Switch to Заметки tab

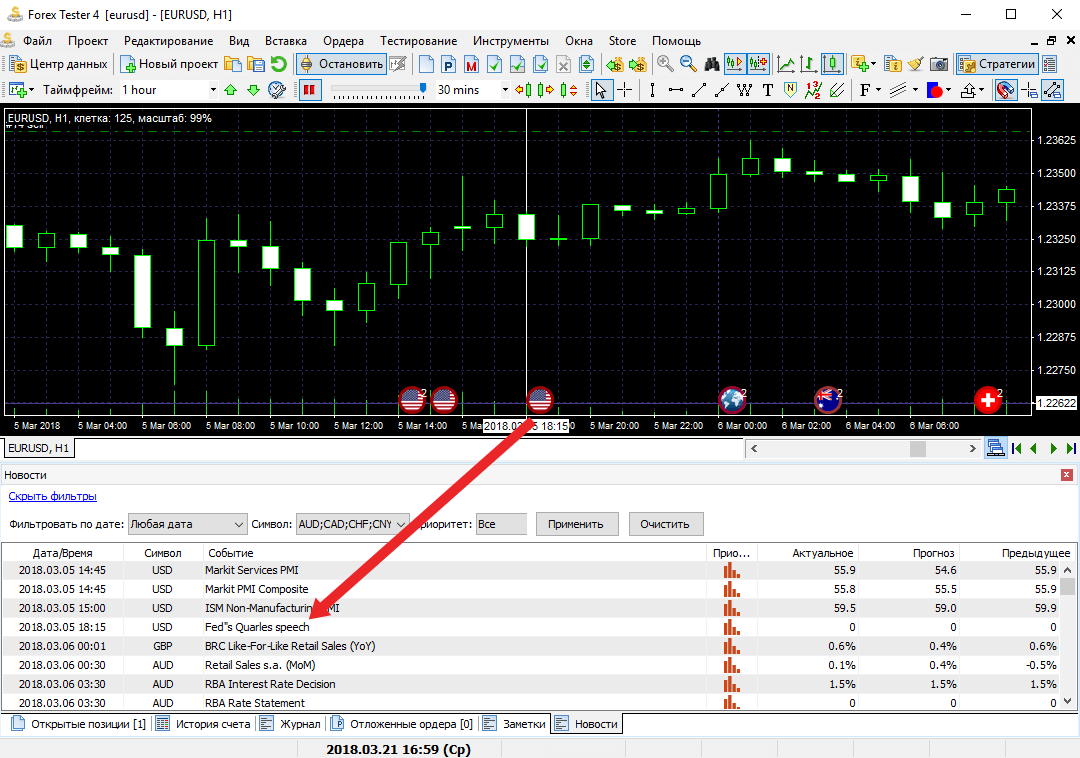tap(515, 724)
